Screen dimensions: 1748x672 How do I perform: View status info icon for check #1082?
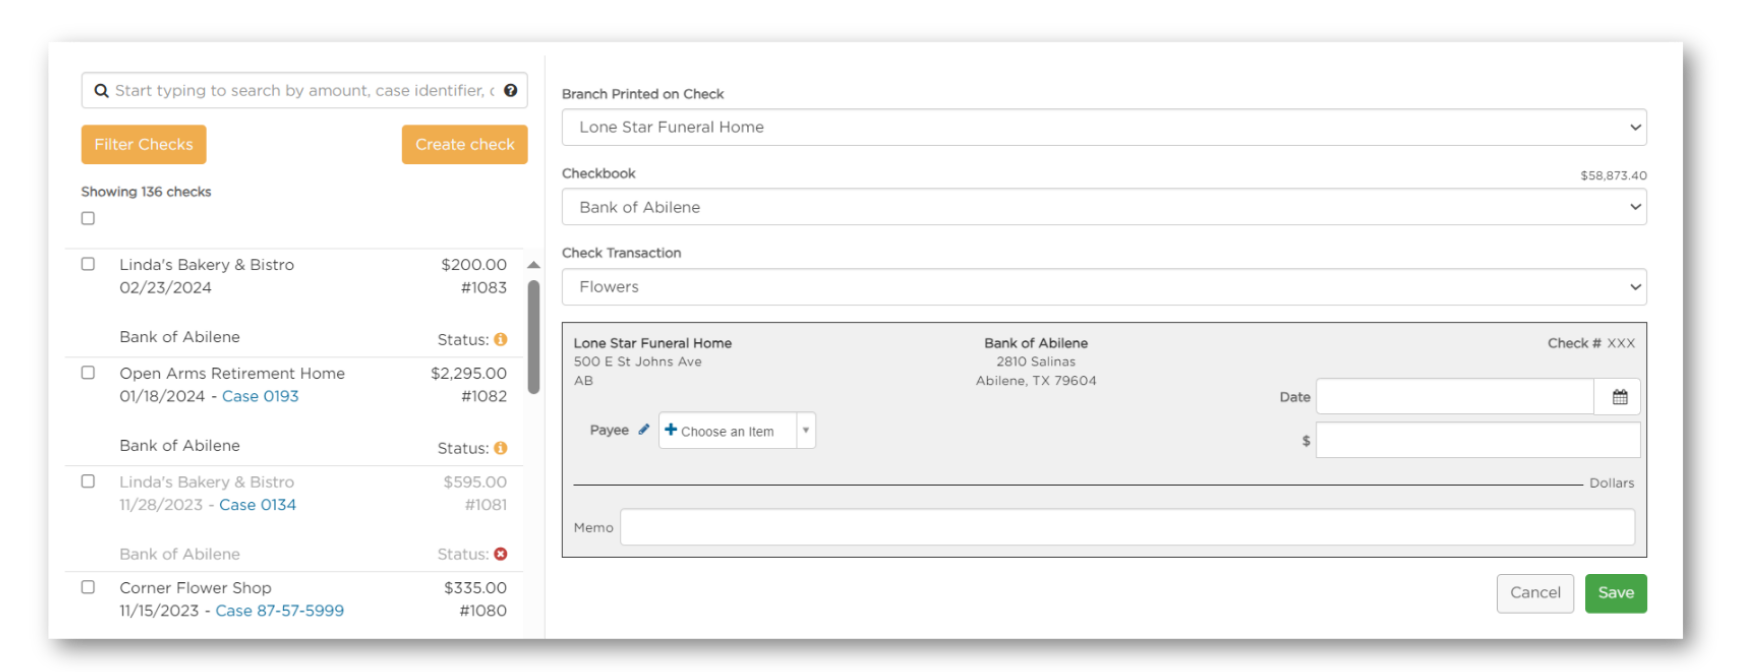(501, 447)
